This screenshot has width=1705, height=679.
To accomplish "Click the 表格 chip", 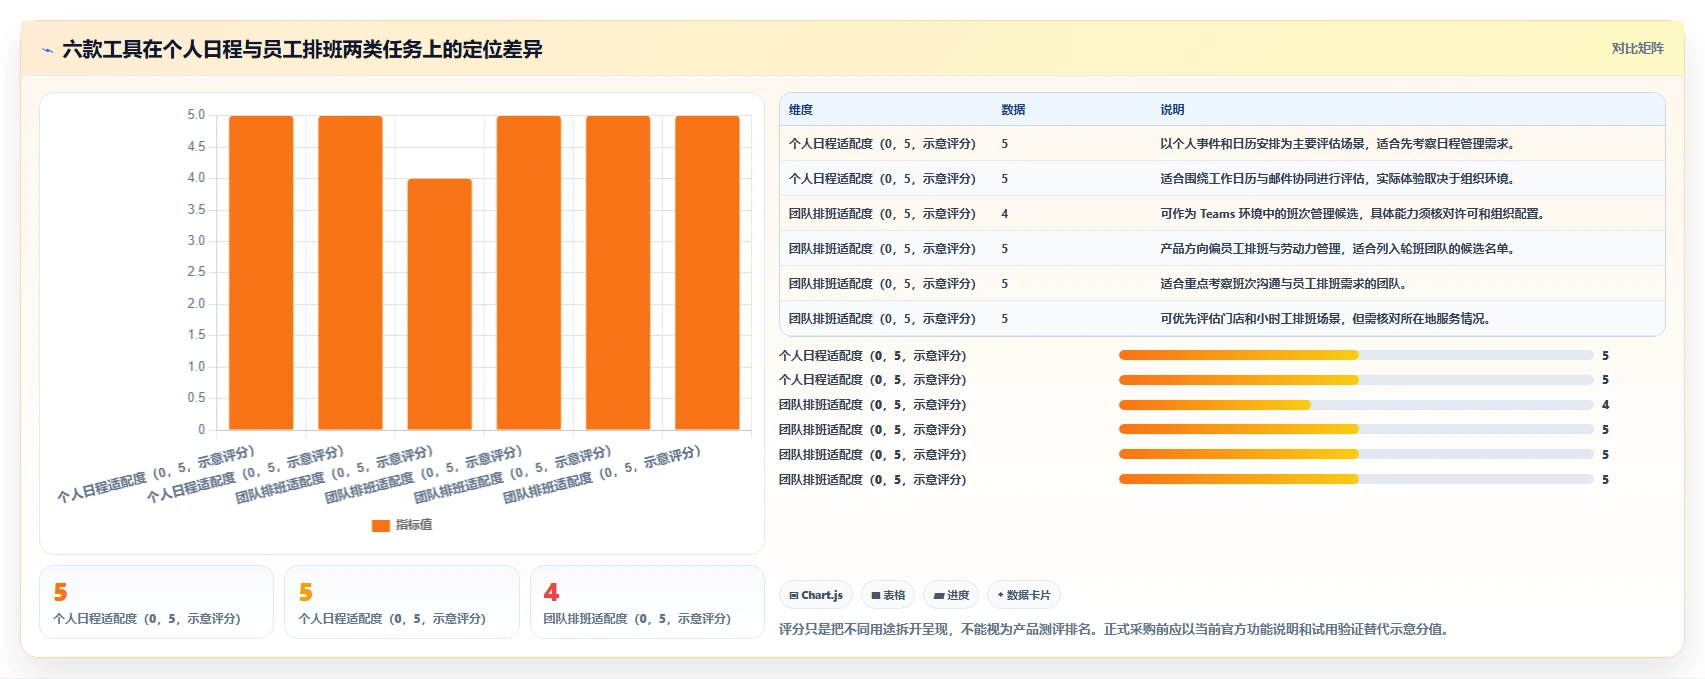I will (x=888, y=595).
